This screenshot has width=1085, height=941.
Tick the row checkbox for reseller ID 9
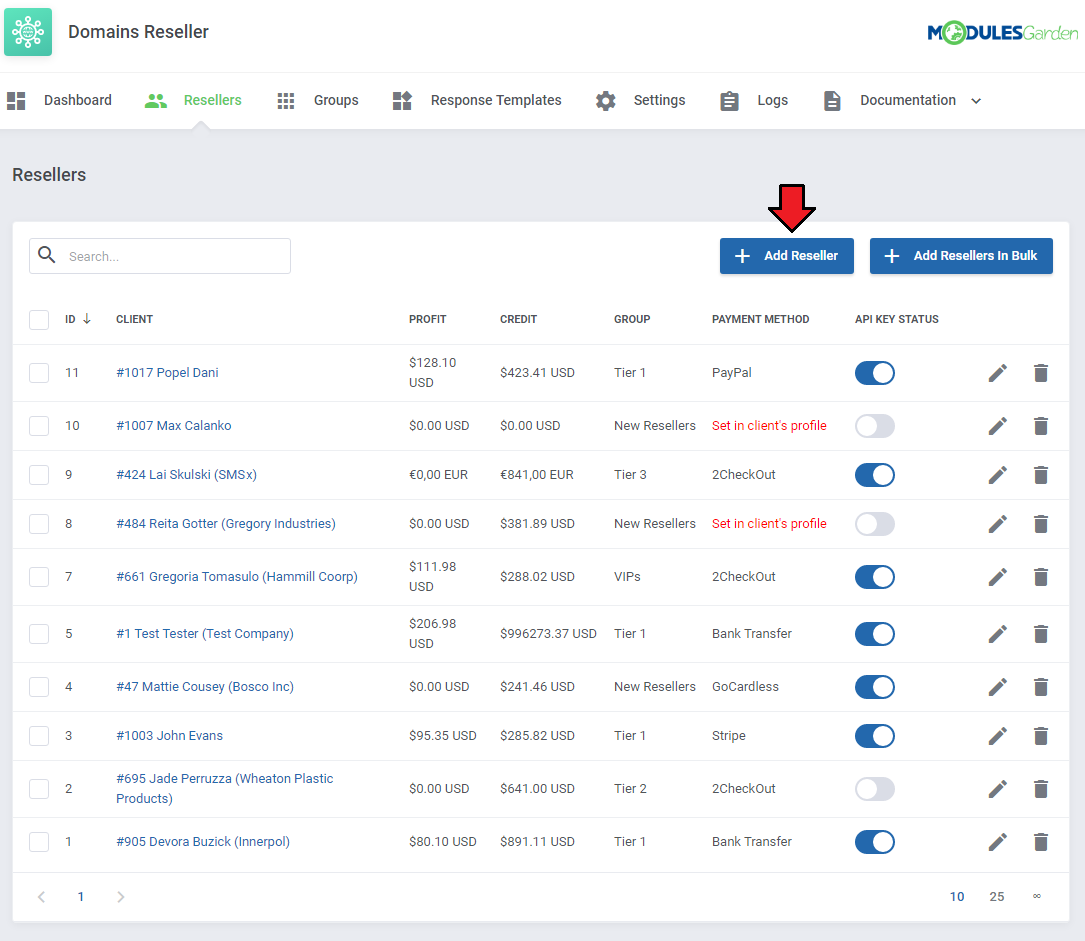[39, 475]
